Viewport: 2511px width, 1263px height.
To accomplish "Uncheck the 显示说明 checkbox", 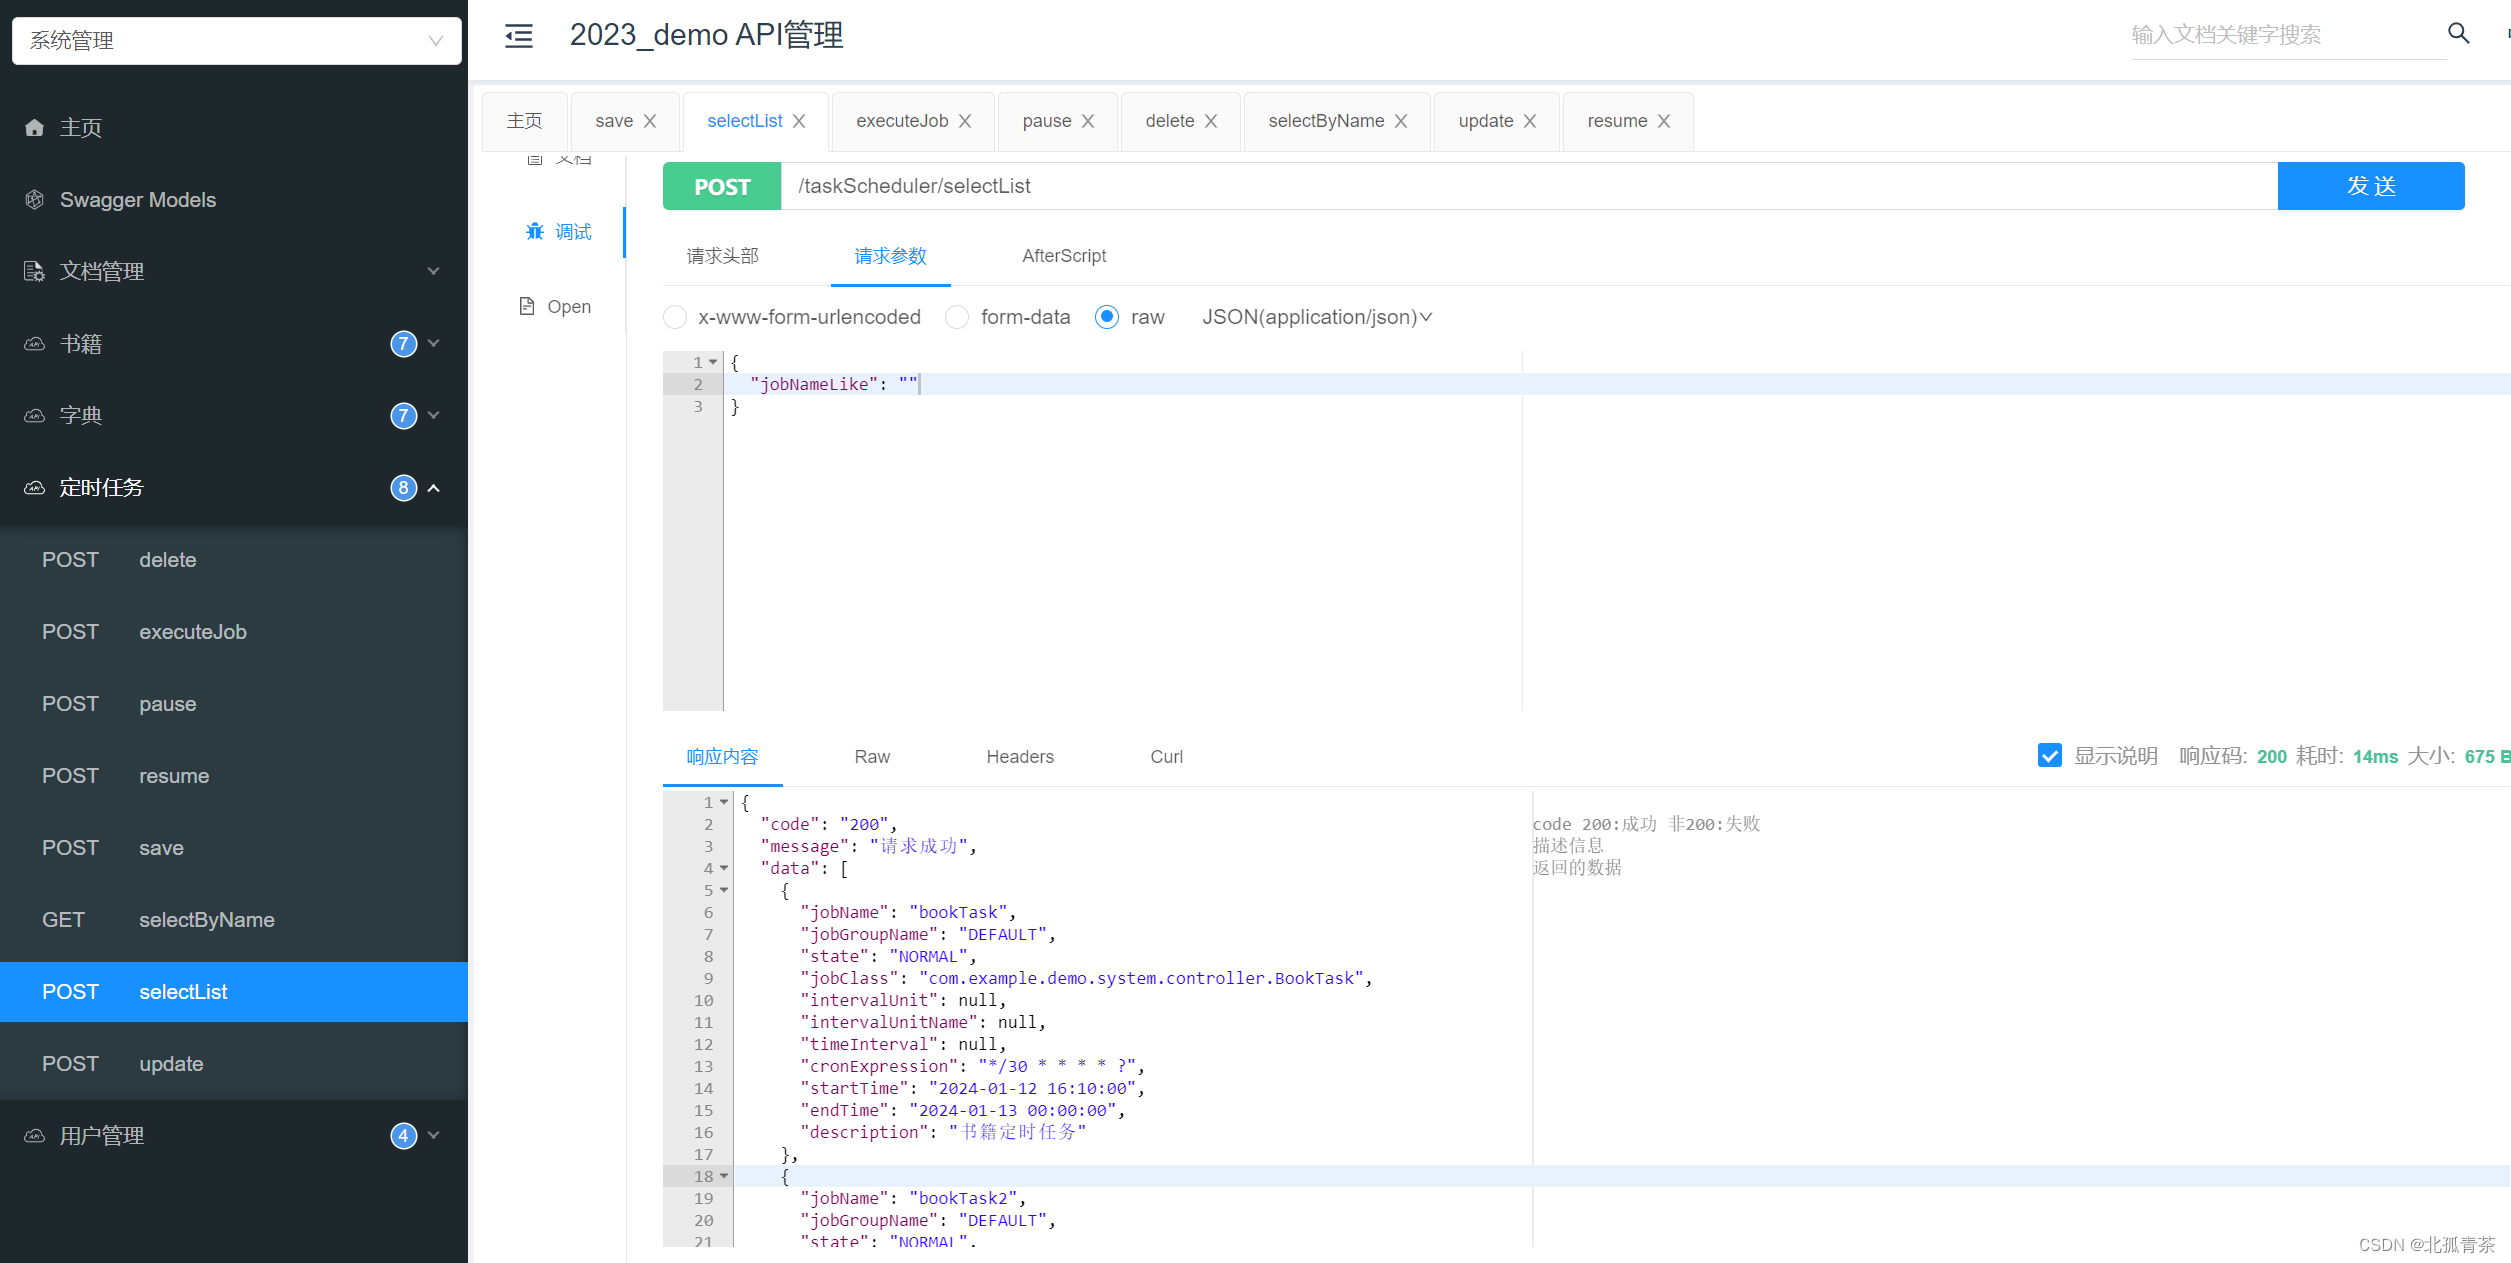I will [2049, 756].
